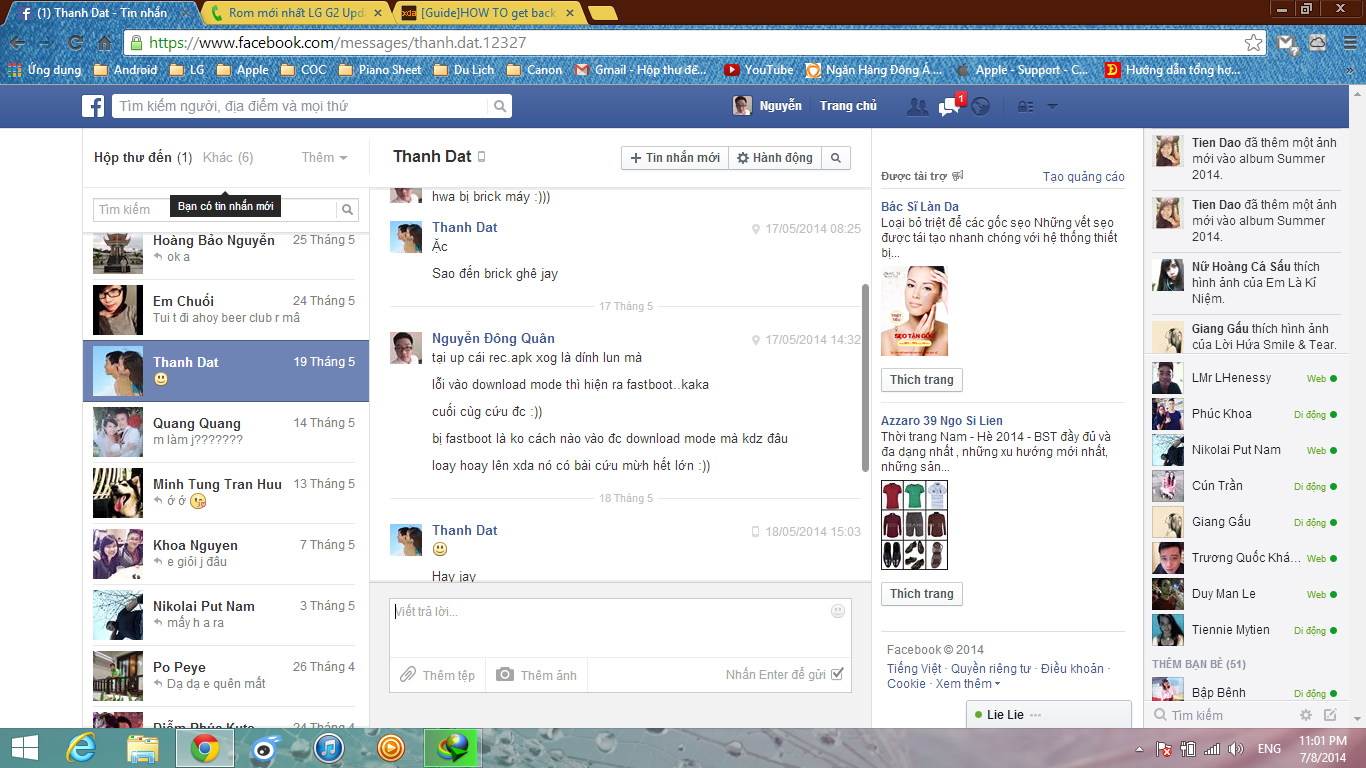Click the Tạo quảng cáo link

click(x=1083, y=177)
